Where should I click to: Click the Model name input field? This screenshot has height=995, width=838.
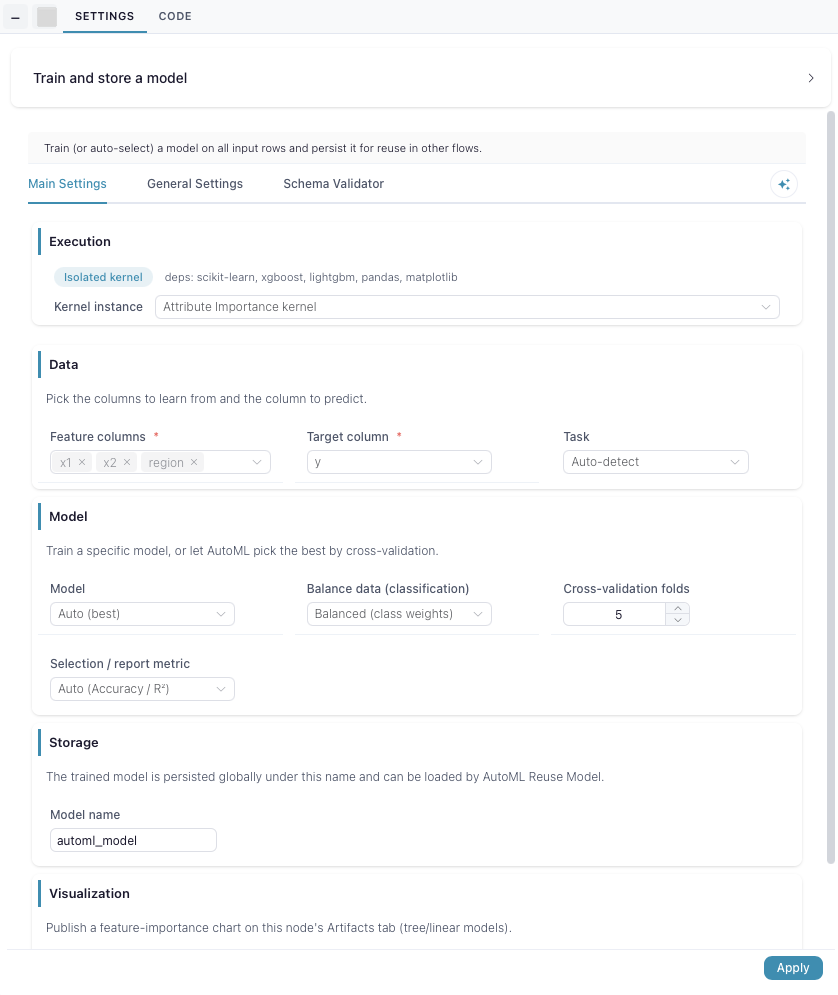click(x=133, y=840)
